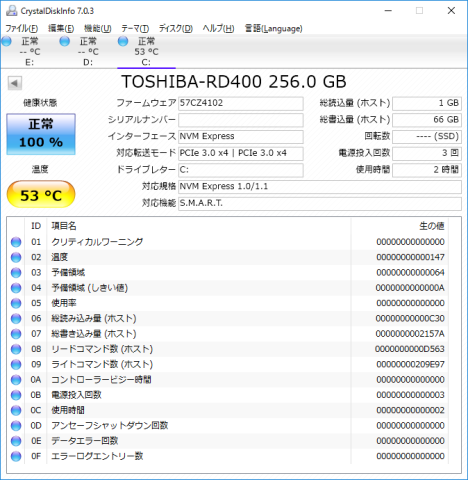Open the 言語(Language) menu

(x=274, y=28)
